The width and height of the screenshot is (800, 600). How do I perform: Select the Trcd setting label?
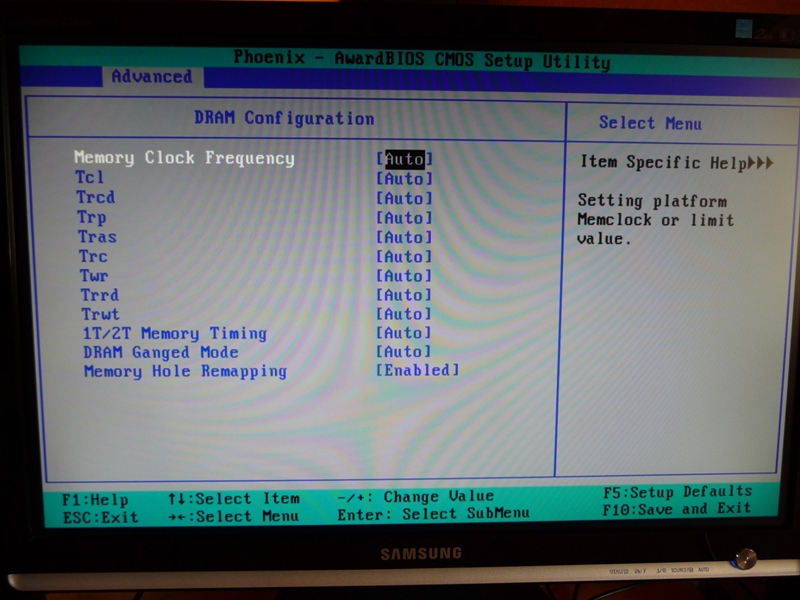coord(95,197)
